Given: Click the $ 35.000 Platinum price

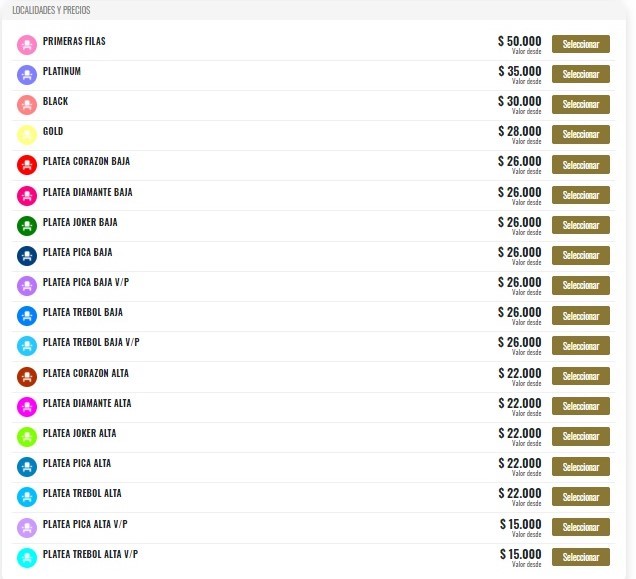Looking at the screenshot, I should [x=520, y=72].
